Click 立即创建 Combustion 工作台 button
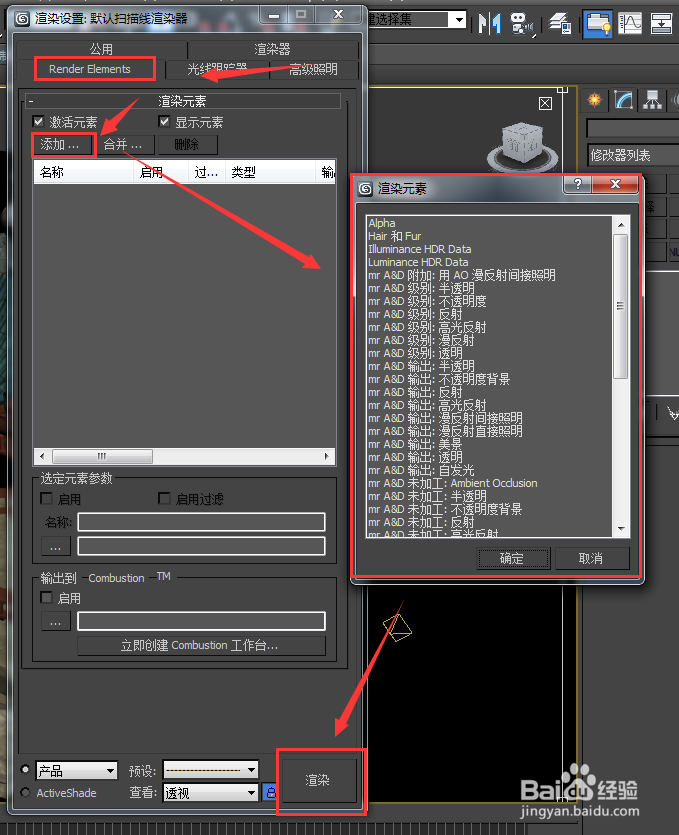Image resolution: width=679 pixels, height=835 pixels. [x=200, y=645]
